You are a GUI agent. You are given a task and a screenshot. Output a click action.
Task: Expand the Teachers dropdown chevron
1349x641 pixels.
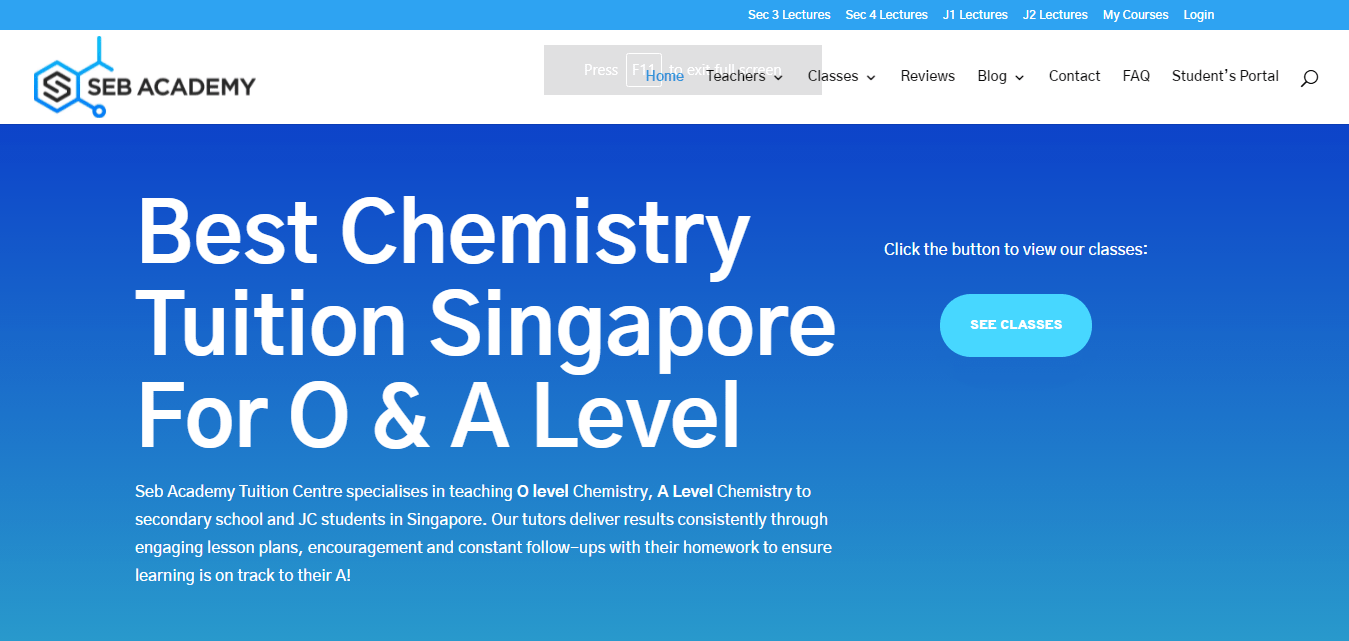[779, 77]
